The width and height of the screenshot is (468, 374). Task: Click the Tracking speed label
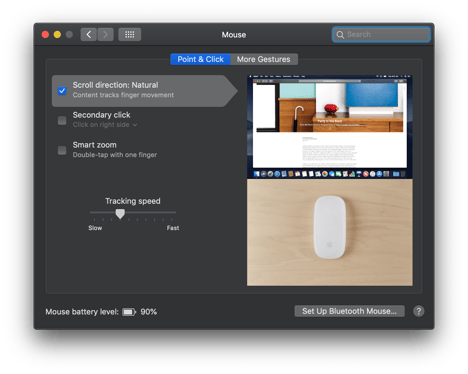[x=133, y=201]
